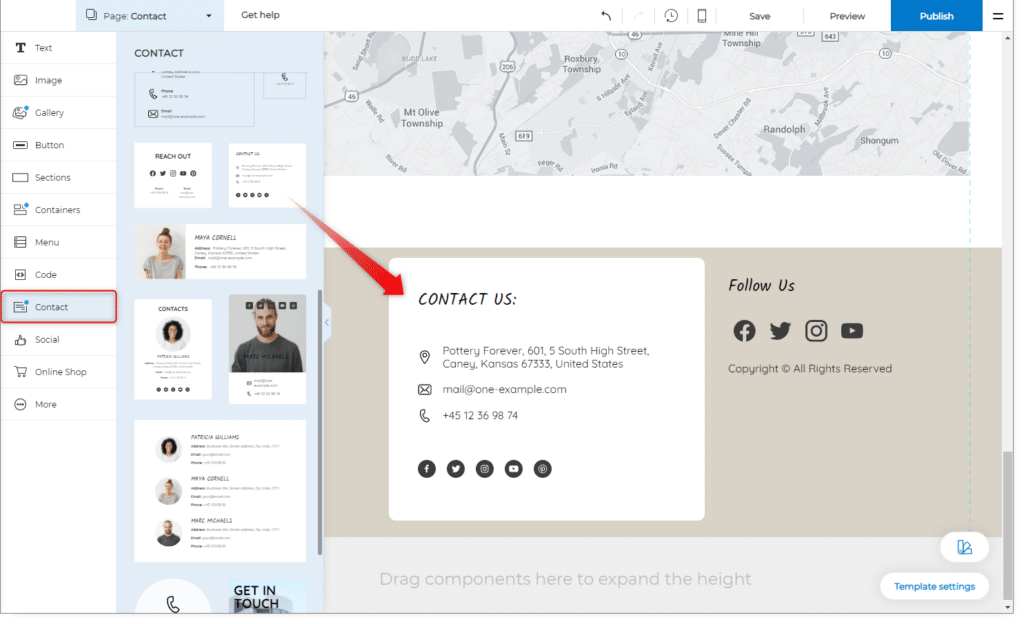Select Contact in the left sidebar
Viewport: 1024px width, 624px height.
pyautogui.click(x=58, y=307)
